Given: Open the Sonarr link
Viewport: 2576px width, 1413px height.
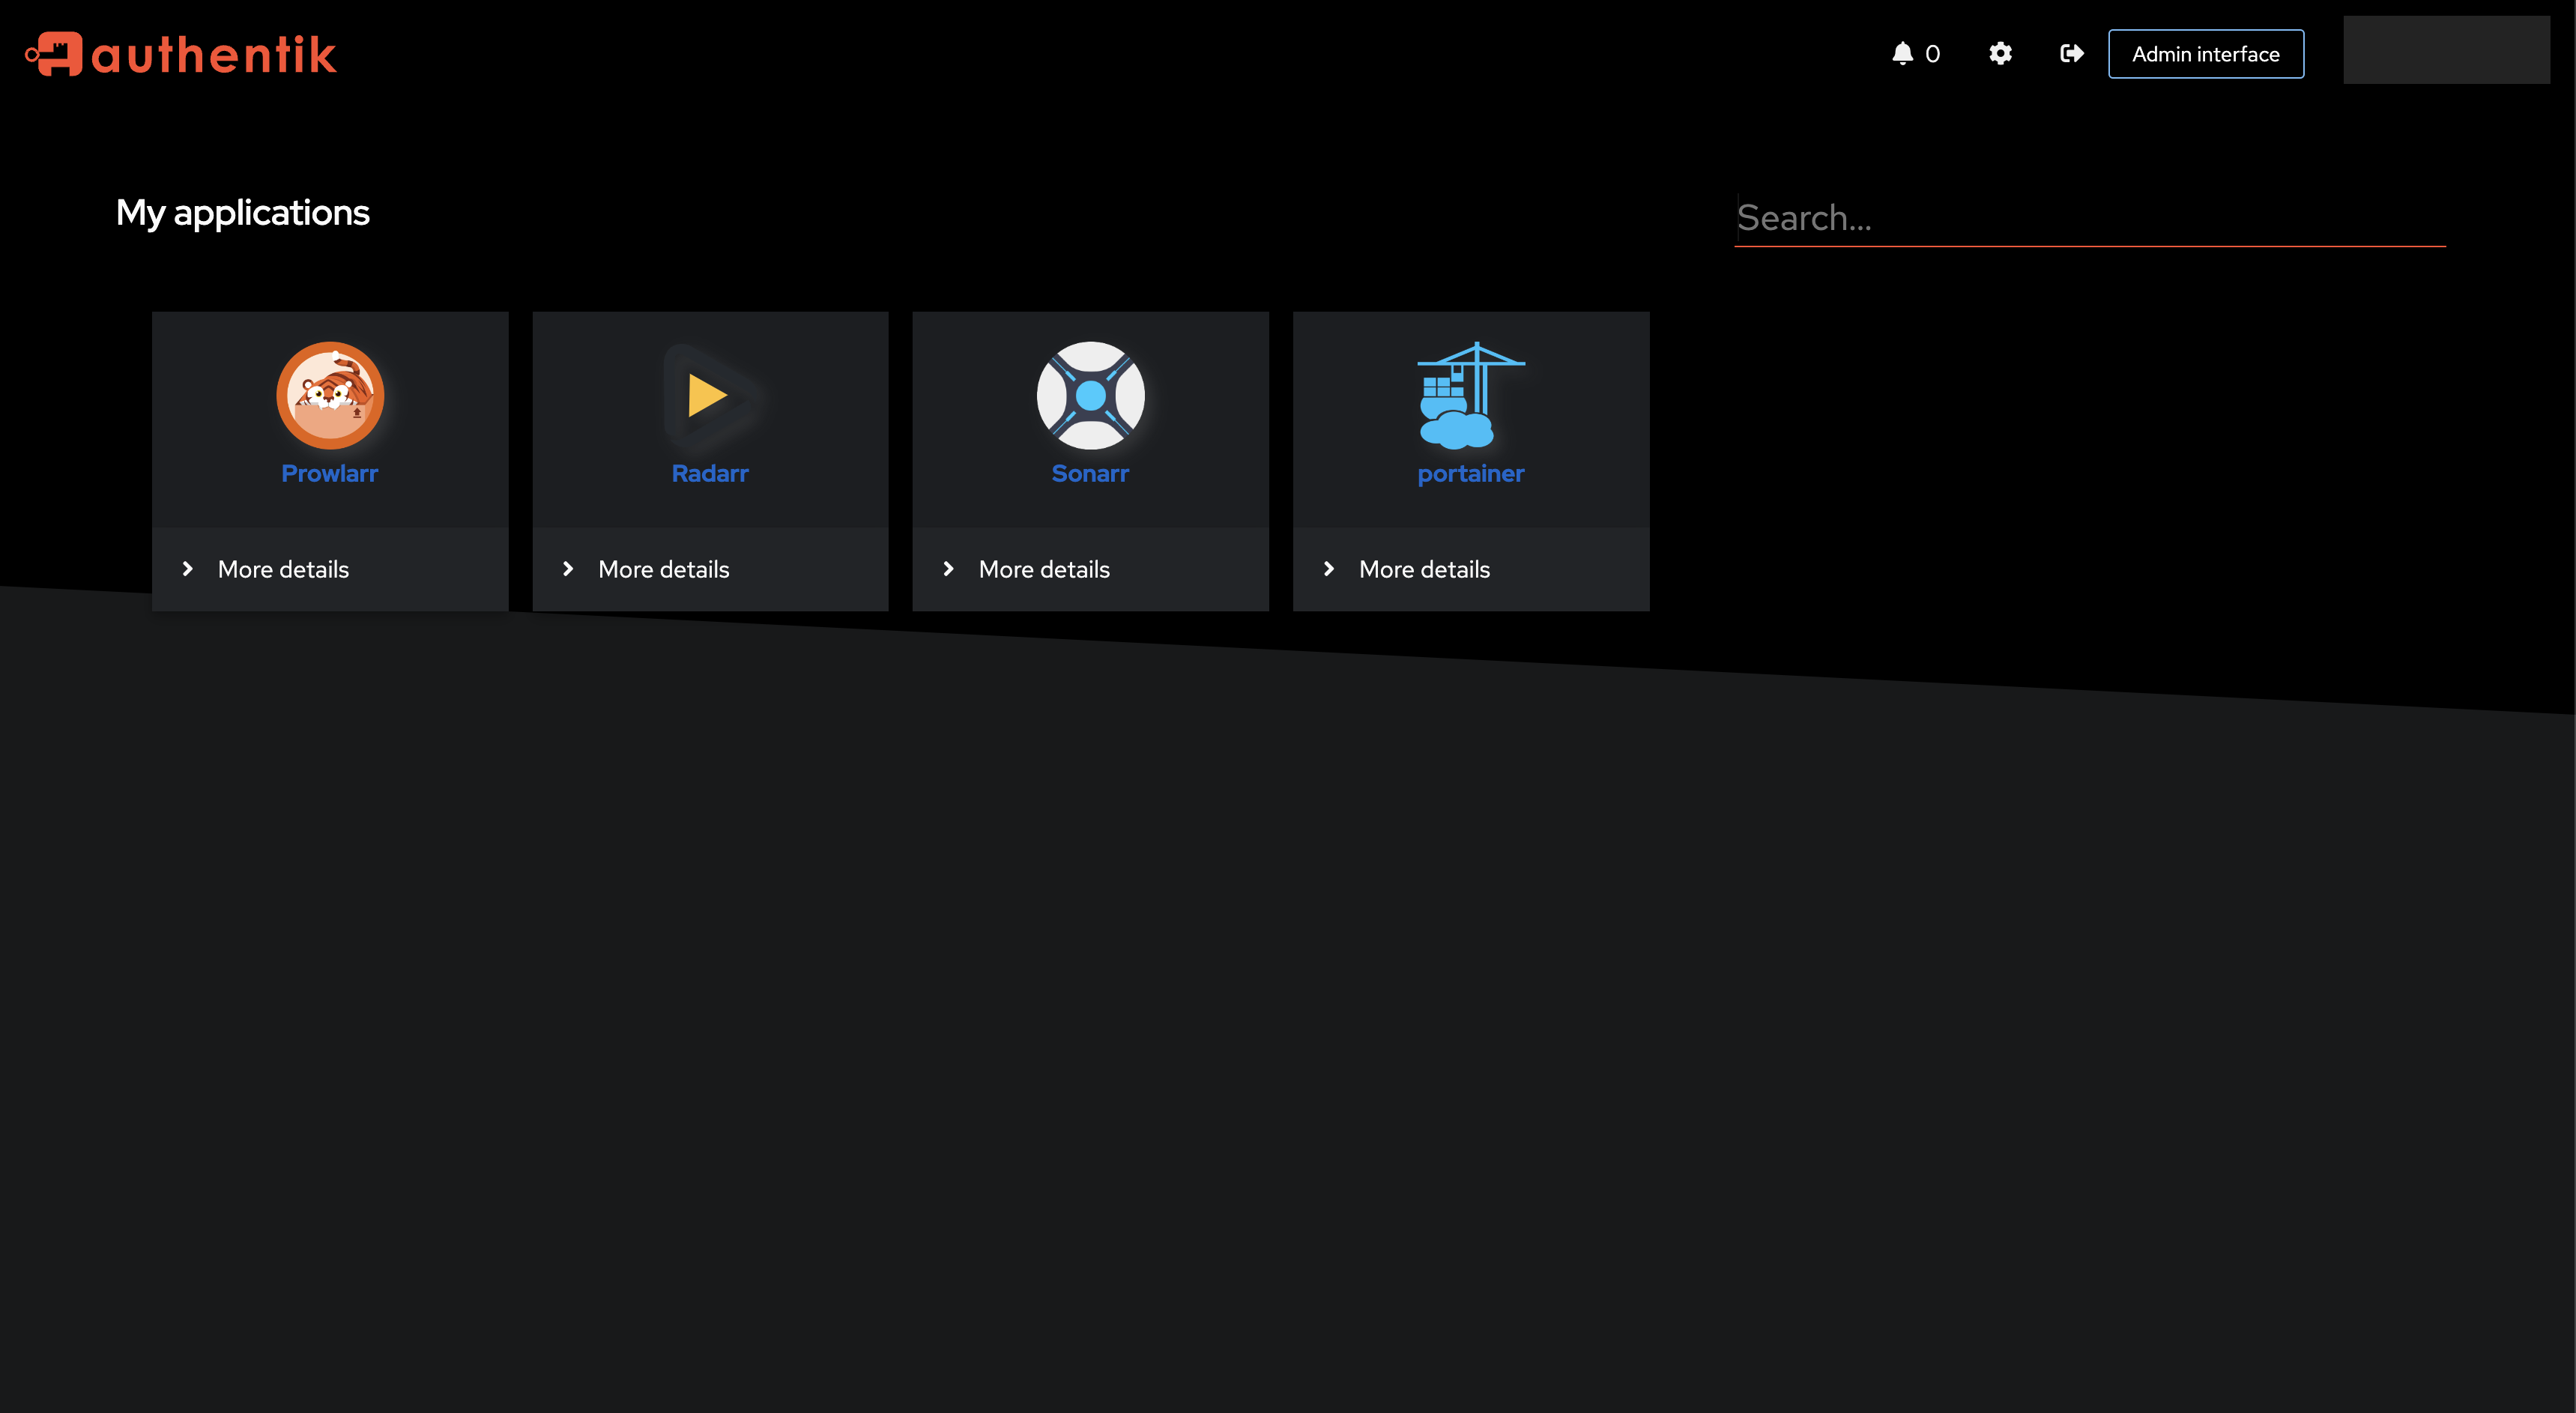Looking at the screenshot, I should coord(1090,473).
